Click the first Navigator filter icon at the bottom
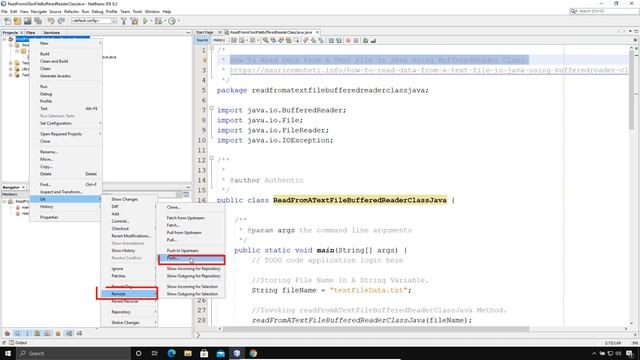Screen dimensions: 640x360 pyautogui.click(x=7, y=333)
